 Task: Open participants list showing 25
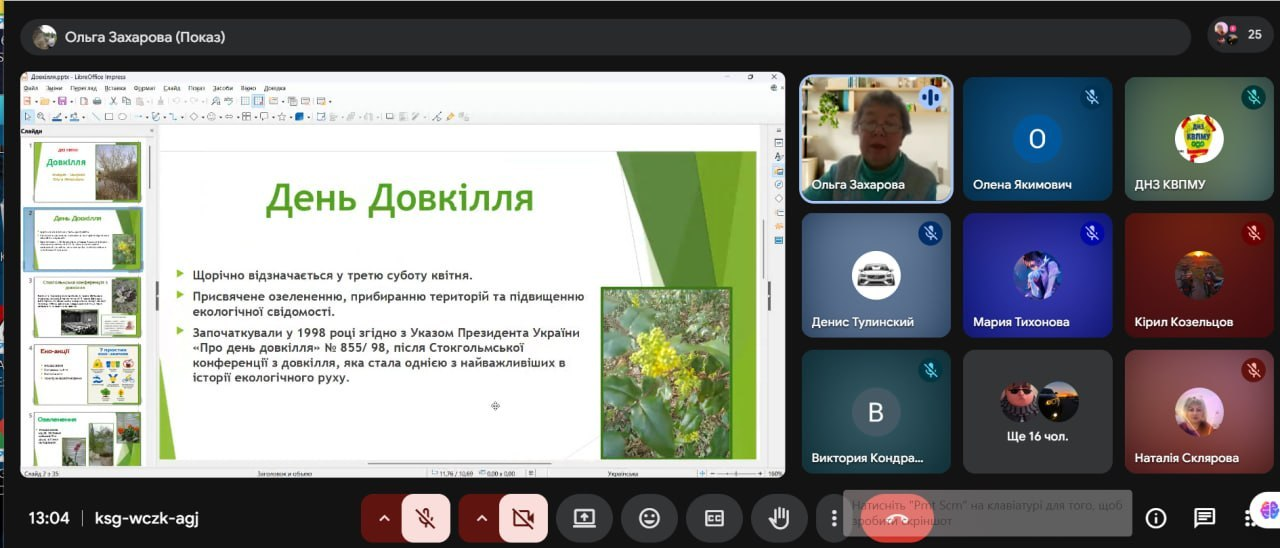(x=1239, y=35)
